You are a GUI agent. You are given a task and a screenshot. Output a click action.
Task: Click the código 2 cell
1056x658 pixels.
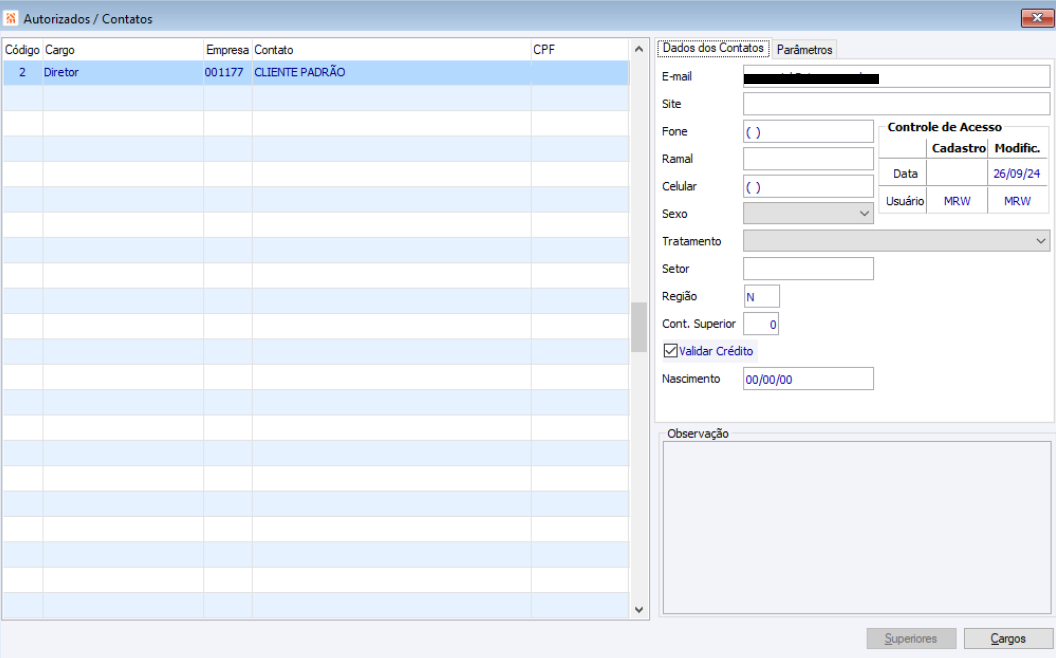pos(22,72)
